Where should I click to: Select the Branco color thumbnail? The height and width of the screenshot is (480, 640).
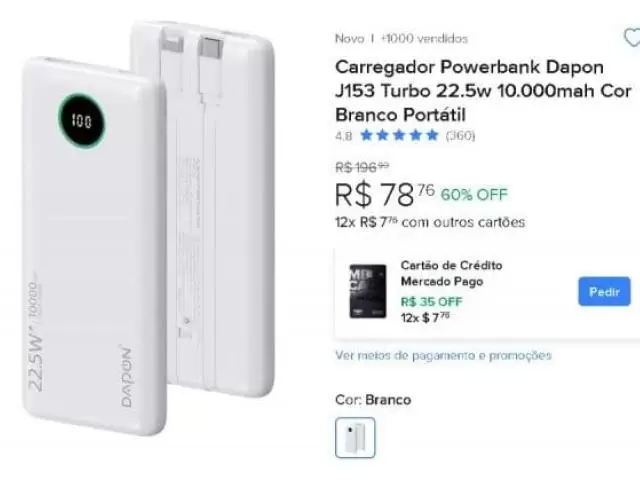pyautogui.click(x=355, y=438)
